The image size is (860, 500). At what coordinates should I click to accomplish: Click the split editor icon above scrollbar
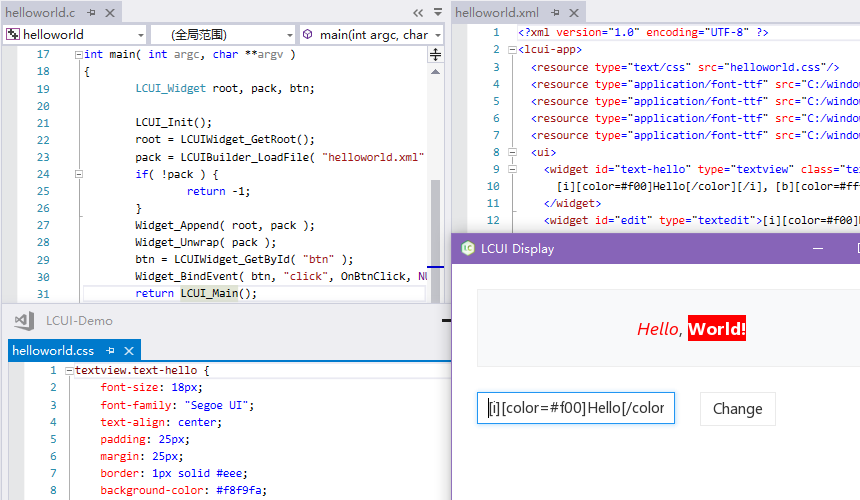coord(435,54)
